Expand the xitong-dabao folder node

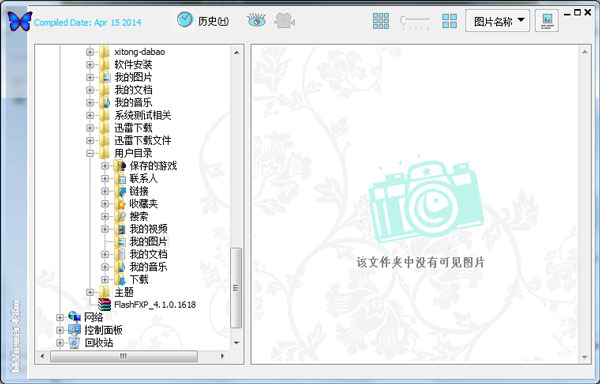pyautogui.click(x=90, y=52)
